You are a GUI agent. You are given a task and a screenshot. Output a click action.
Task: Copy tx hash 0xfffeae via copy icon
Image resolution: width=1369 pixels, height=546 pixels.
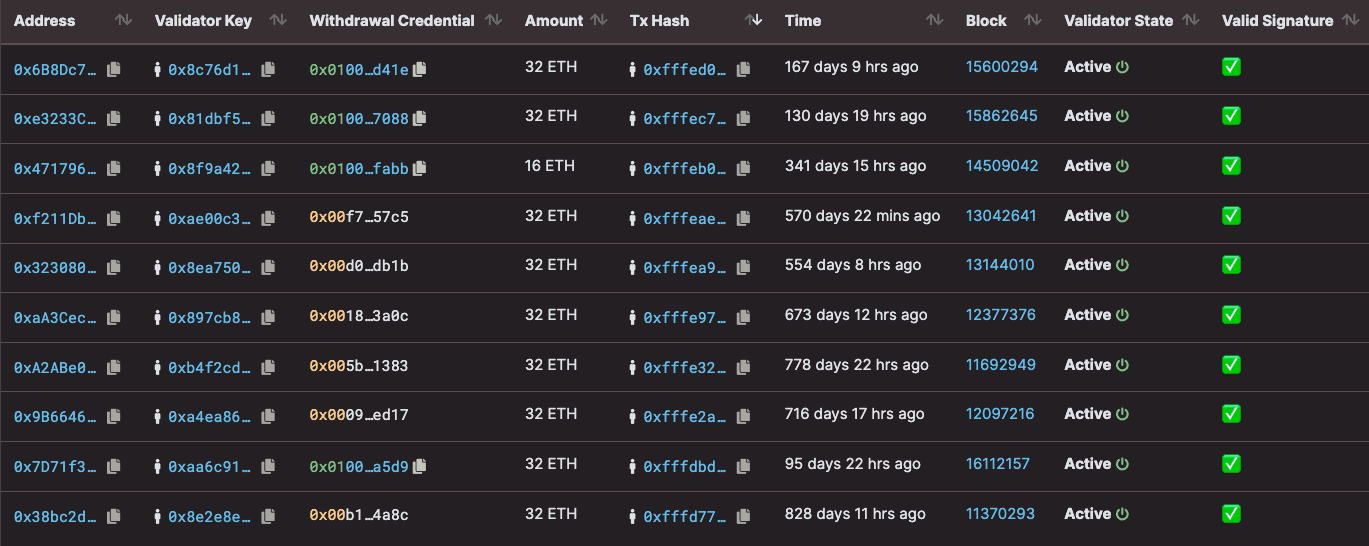point(743,218)
